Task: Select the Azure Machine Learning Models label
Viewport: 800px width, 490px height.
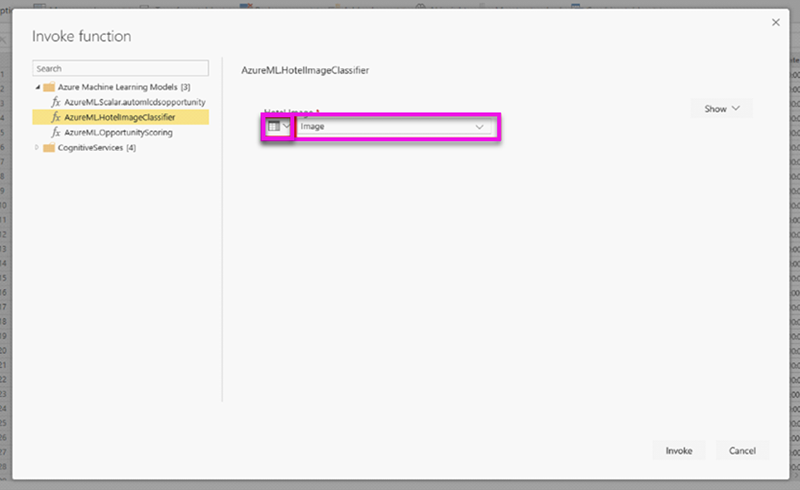Action: click(x=116, y=88)
